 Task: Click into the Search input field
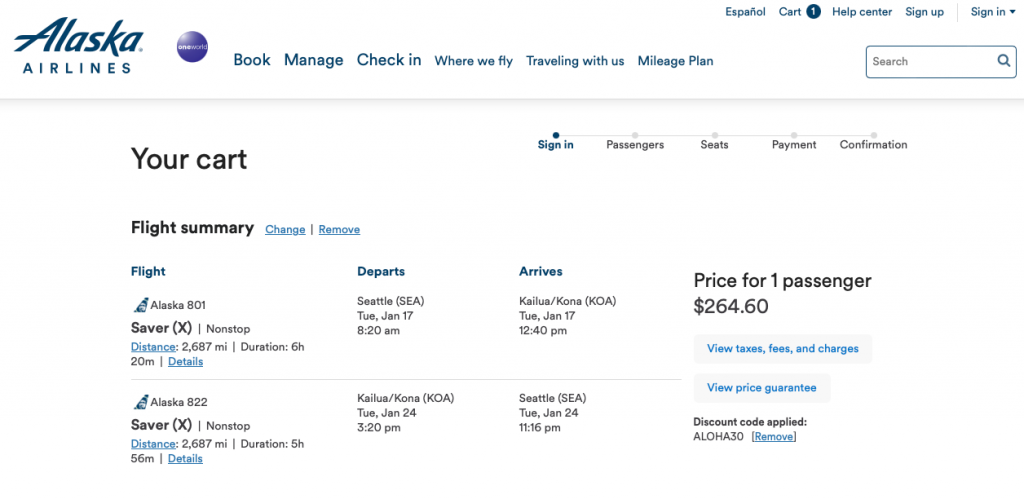coord(930,61)
